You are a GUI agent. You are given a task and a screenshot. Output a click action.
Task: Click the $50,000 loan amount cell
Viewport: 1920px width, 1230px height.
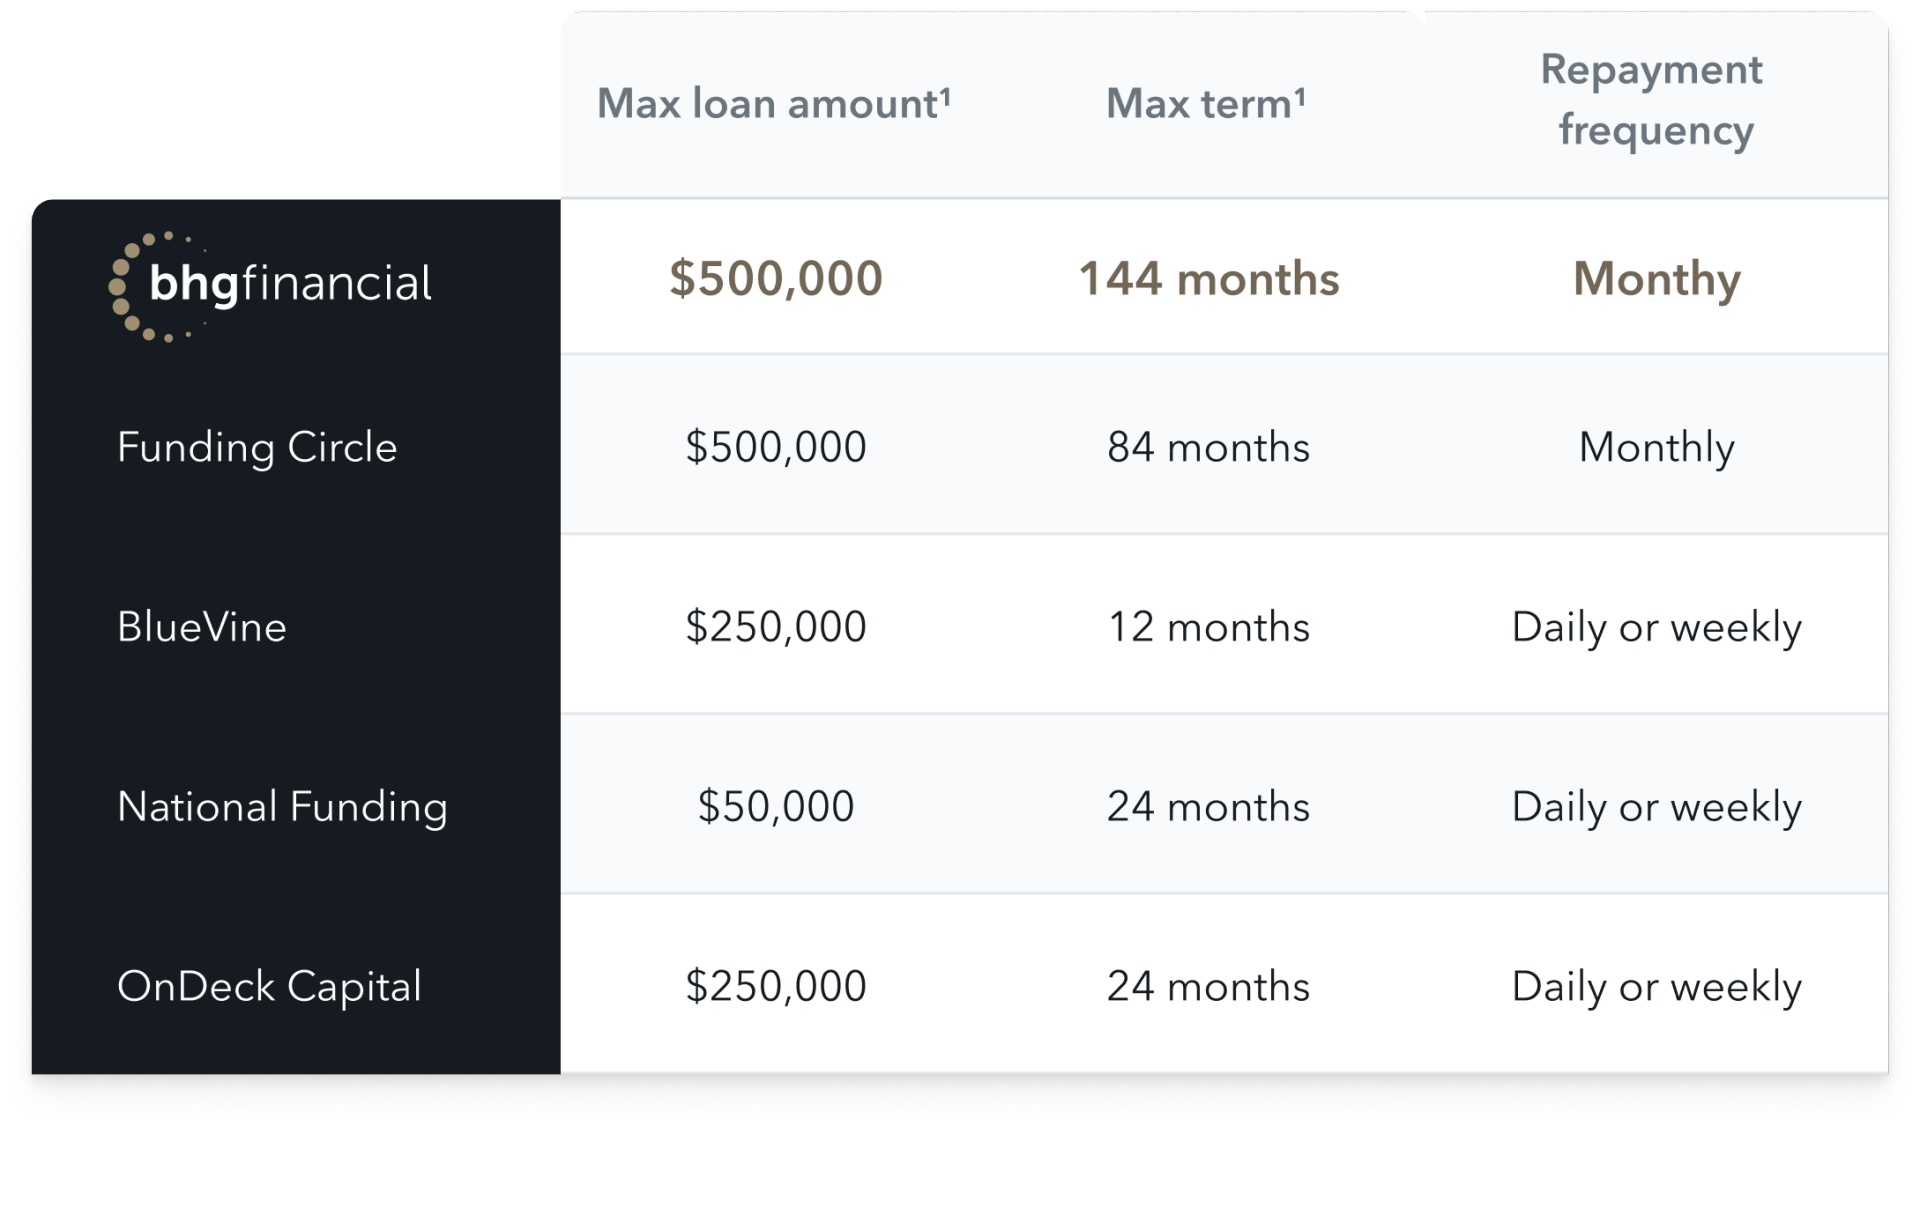776,806
